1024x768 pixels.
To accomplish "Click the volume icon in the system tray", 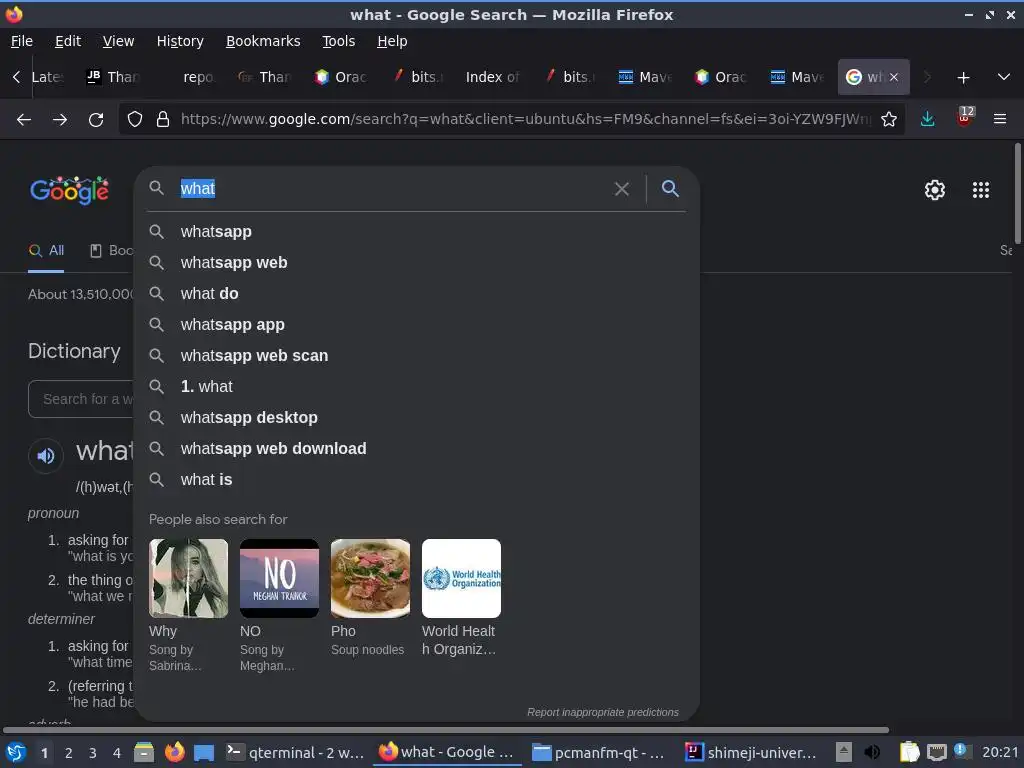I will click(872, 752).
